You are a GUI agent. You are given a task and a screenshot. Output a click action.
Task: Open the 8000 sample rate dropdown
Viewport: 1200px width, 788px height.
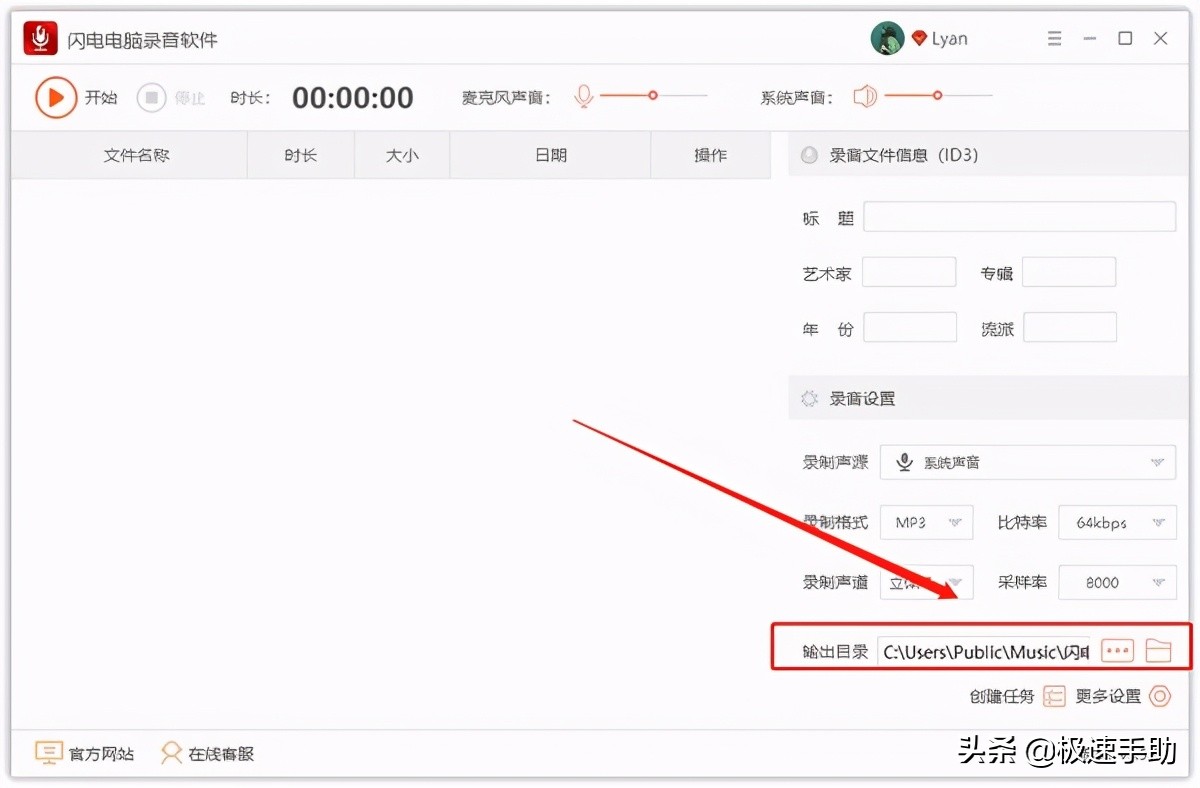(1117, 582)
